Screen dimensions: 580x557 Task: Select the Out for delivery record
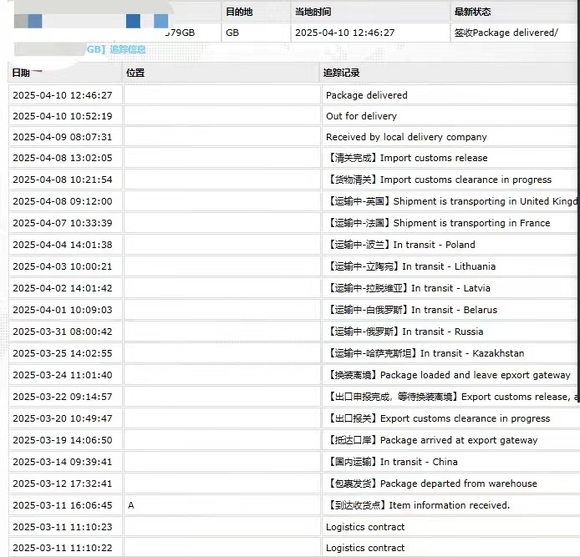pos(361,116)
